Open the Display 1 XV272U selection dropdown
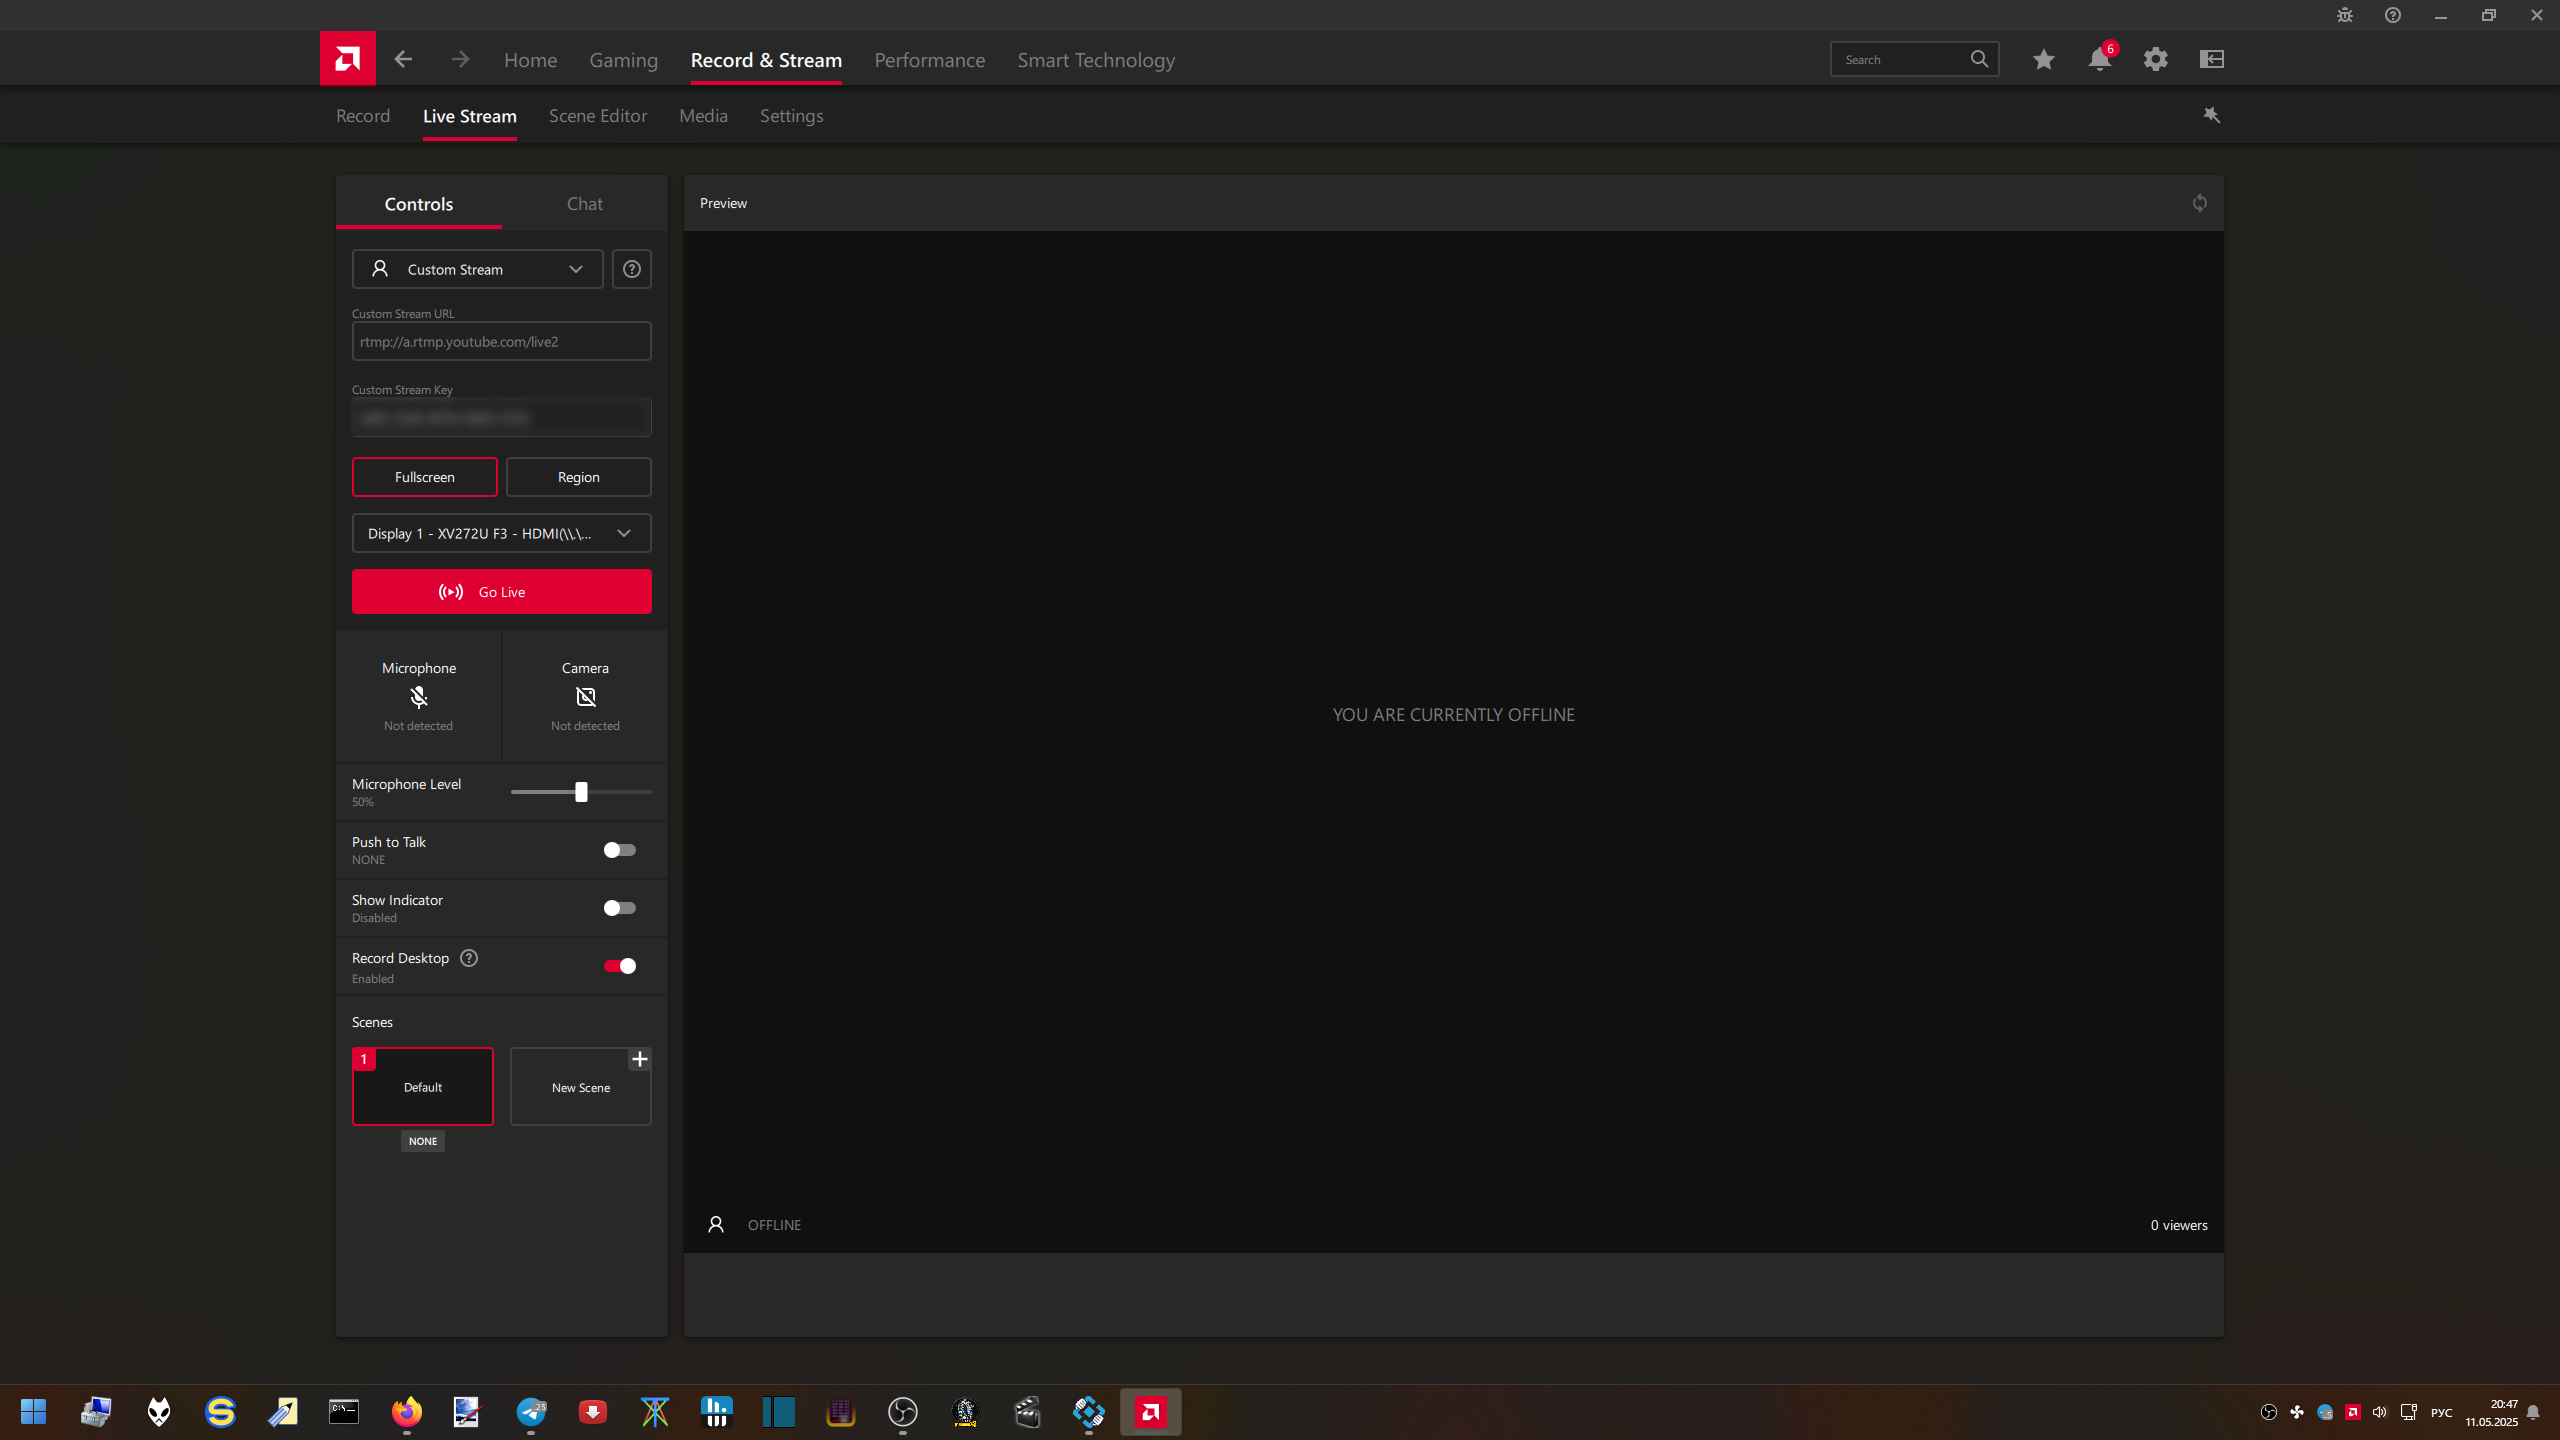 click(x=501, y=533)
